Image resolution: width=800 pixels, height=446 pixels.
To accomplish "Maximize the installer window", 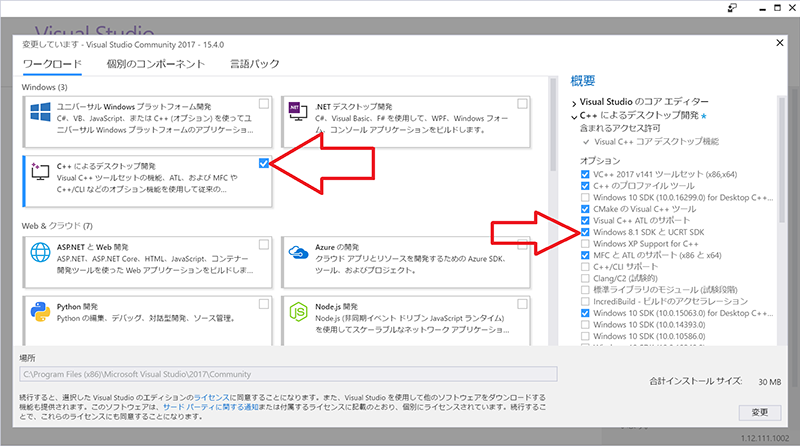I will [778, 8].
